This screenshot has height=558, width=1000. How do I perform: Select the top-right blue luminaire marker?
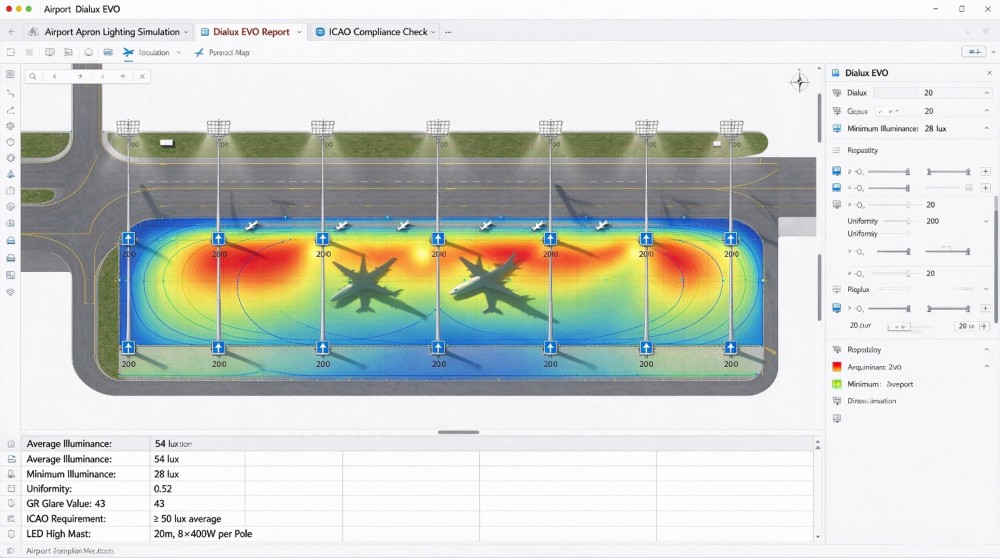pyautogui.click(x=731, y=239)
